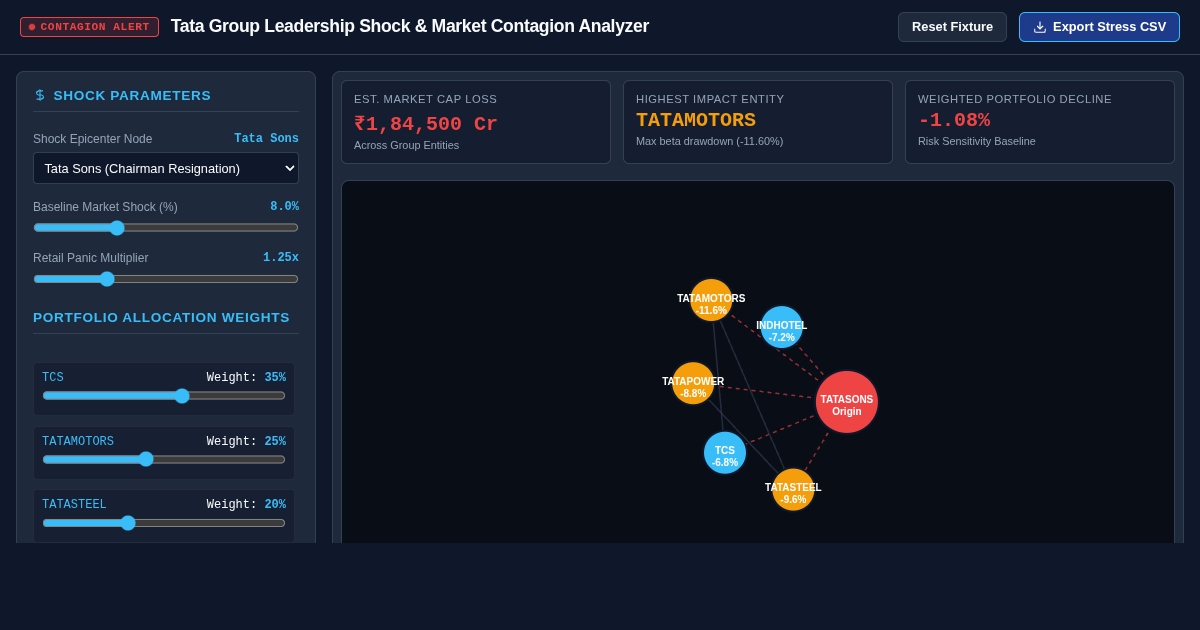
Task: Select the TATAMOTORS graph node
Action: (711, 300)
